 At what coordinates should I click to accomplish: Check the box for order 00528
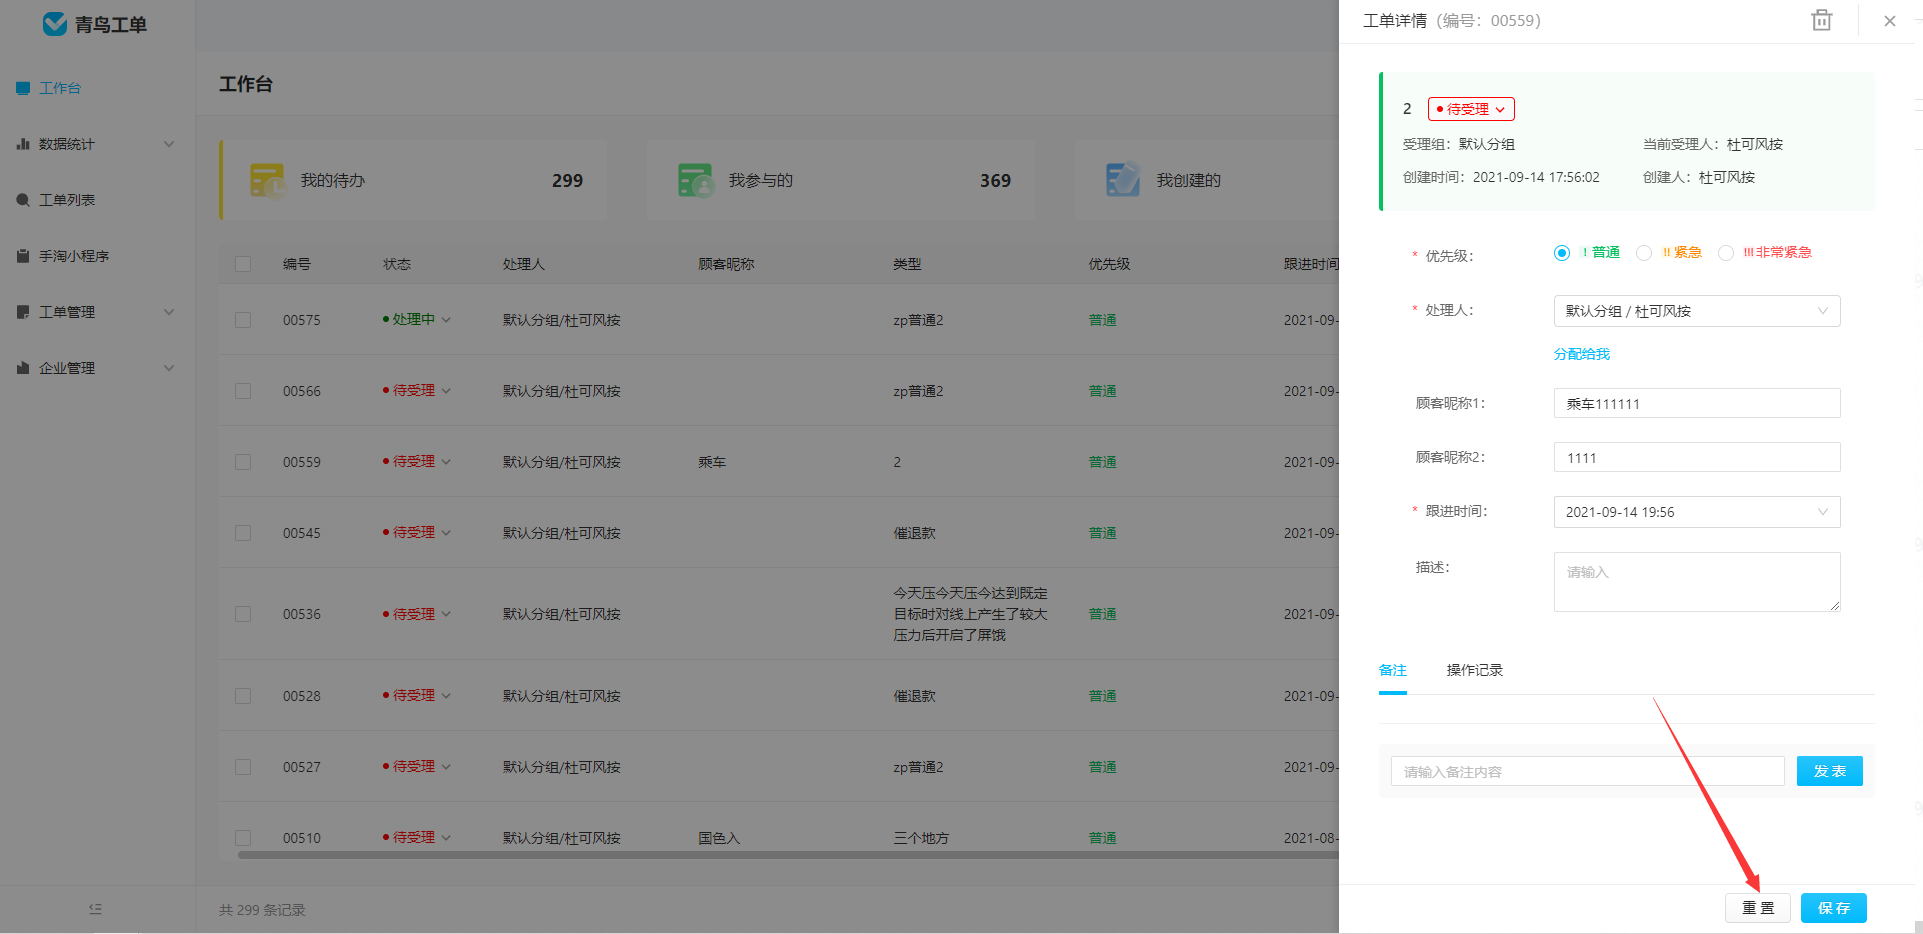point(243,696)
